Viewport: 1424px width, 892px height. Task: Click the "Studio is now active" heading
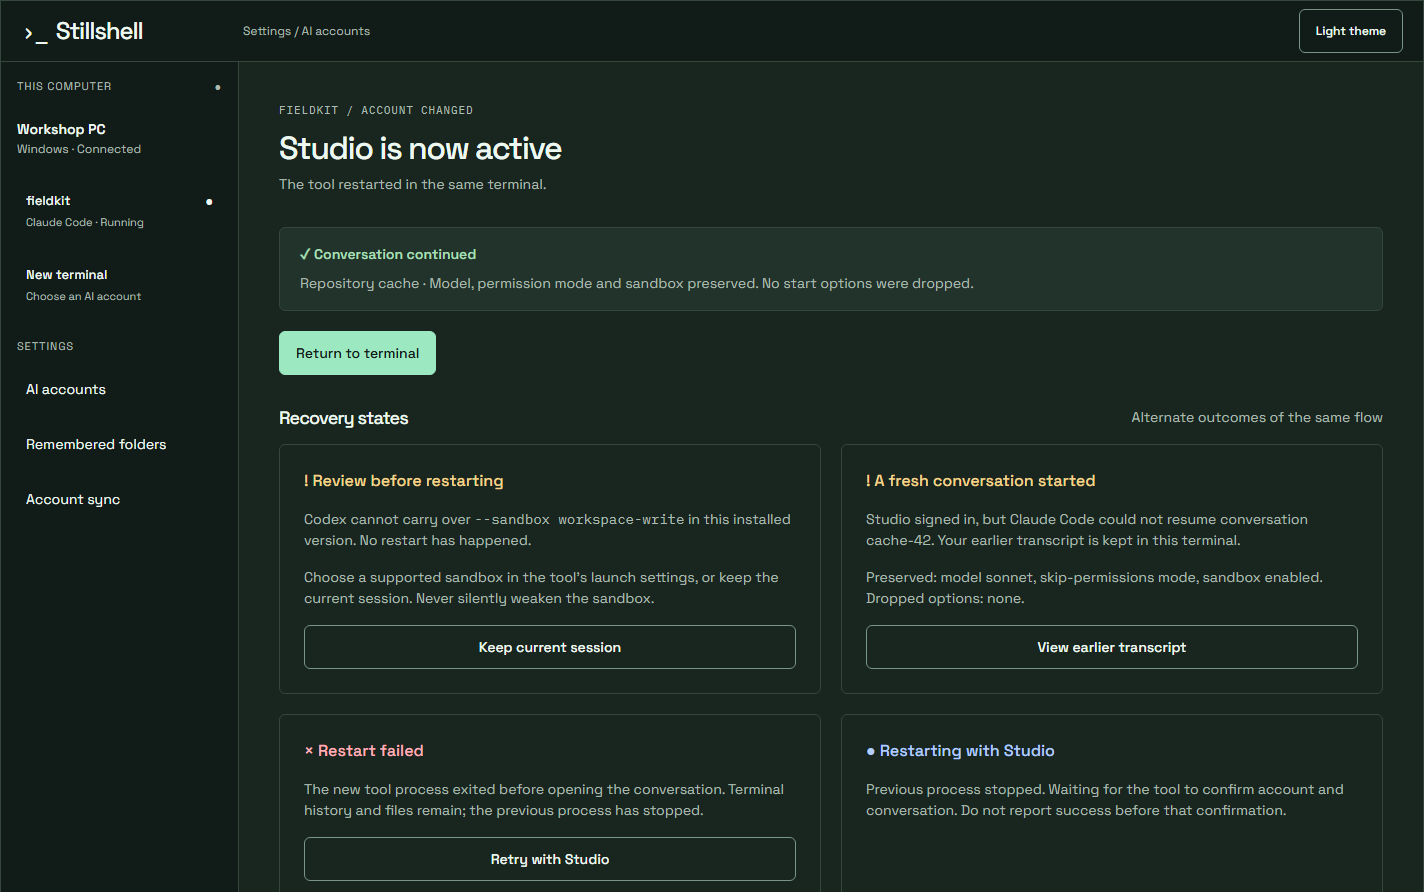click(420, 149)
